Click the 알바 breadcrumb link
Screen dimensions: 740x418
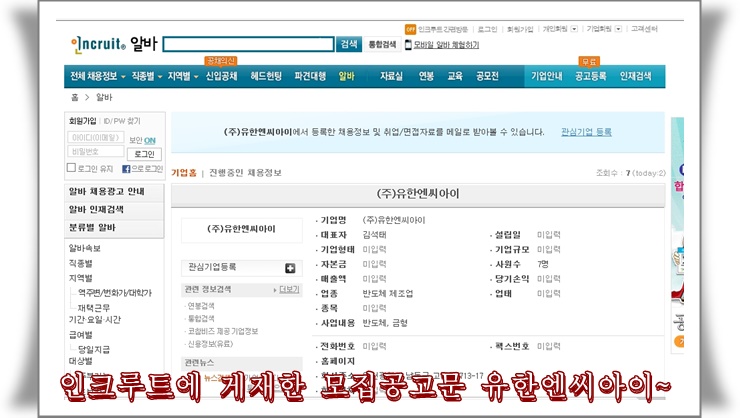[x=104, y=97]
